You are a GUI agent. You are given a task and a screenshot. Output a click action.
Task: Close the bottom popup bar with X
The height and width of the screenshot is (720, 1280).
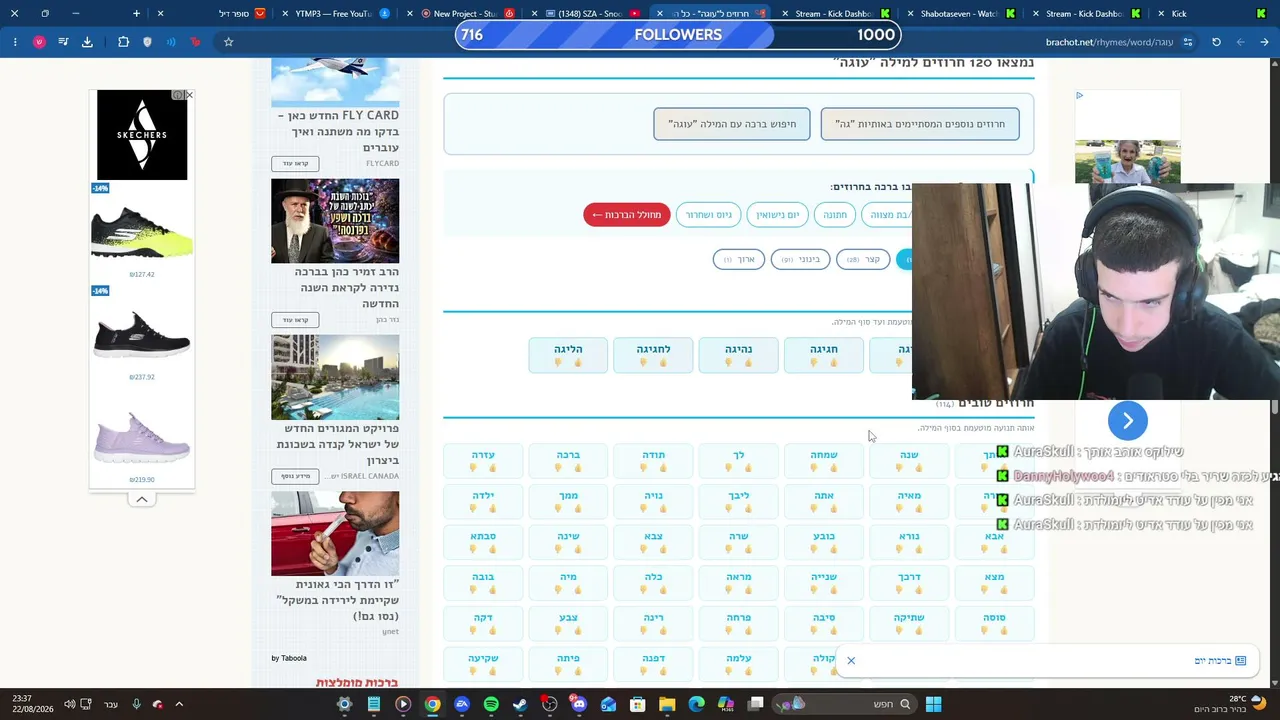(x=851, y=660)
